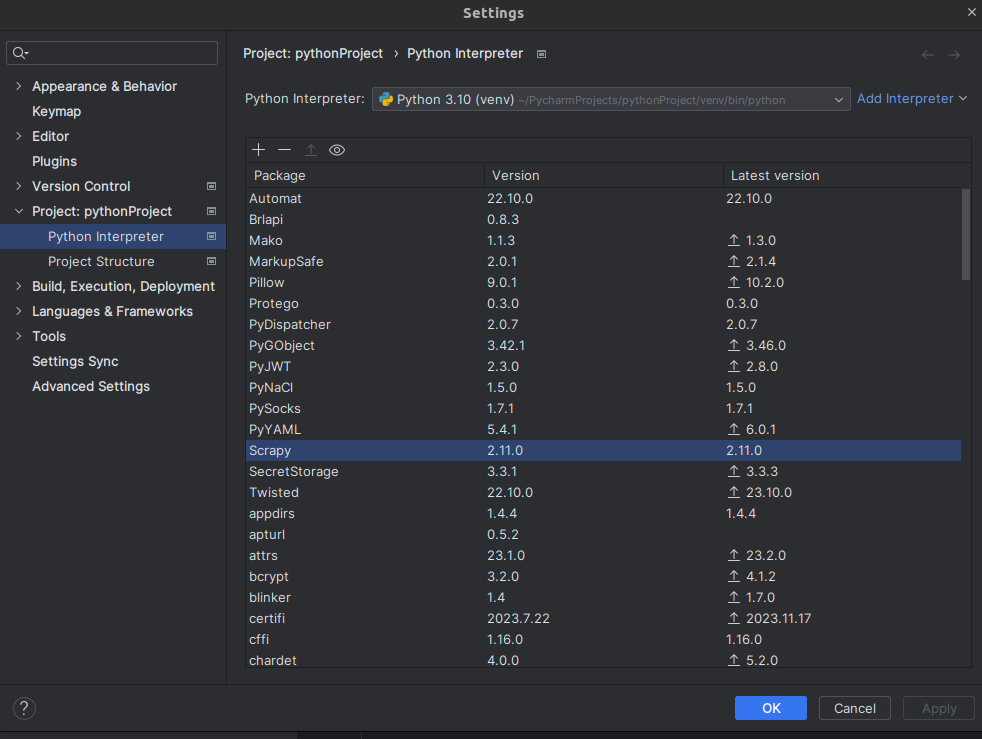The height and width of the screenshot is (739, 982).
Task: Open Advanced Settings page
Action: [91, 386]
